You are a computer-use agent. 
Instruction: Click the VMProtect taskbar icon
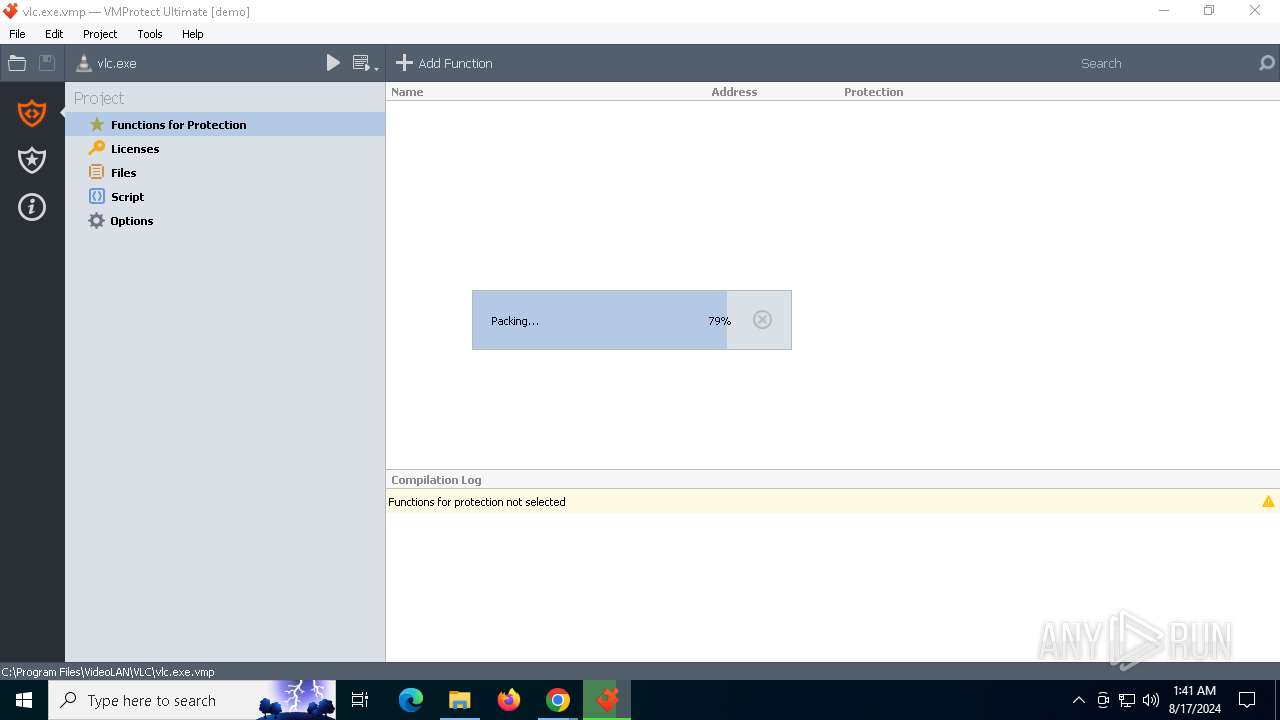(x=607, y=700)
